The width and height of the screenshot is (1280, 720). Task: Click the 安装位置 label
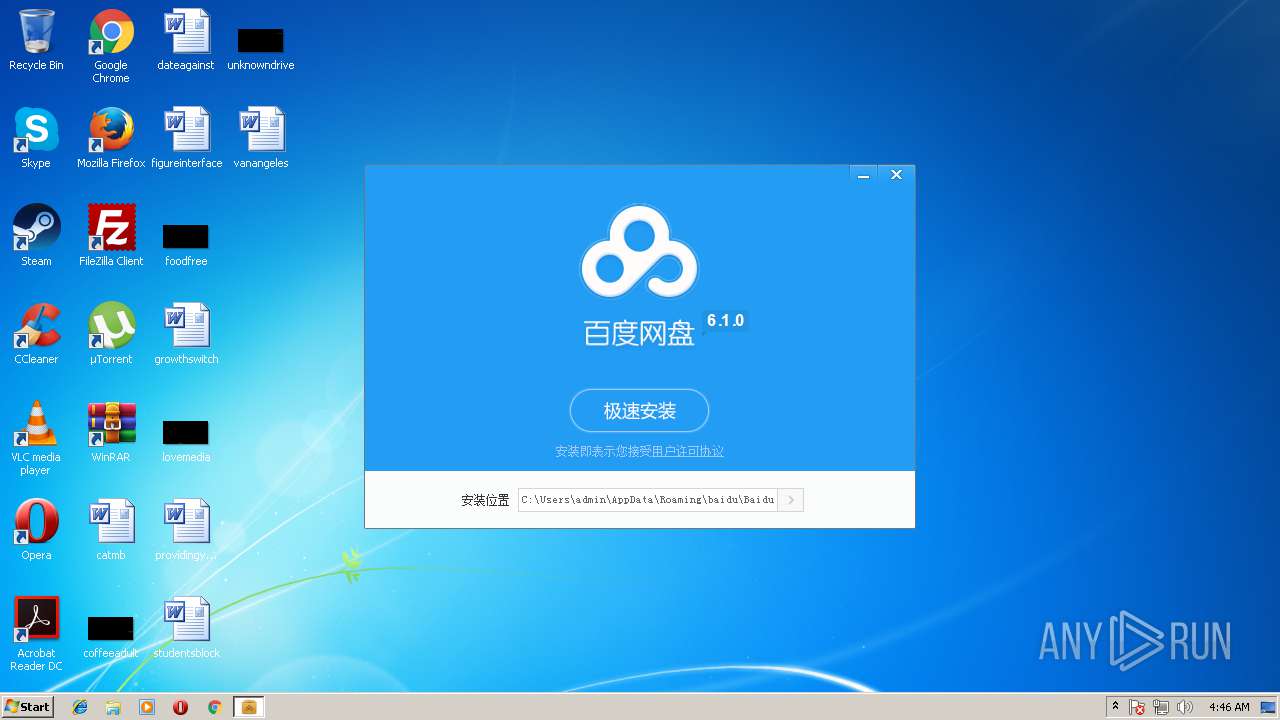pyautogui.click(x=485, y=500)
